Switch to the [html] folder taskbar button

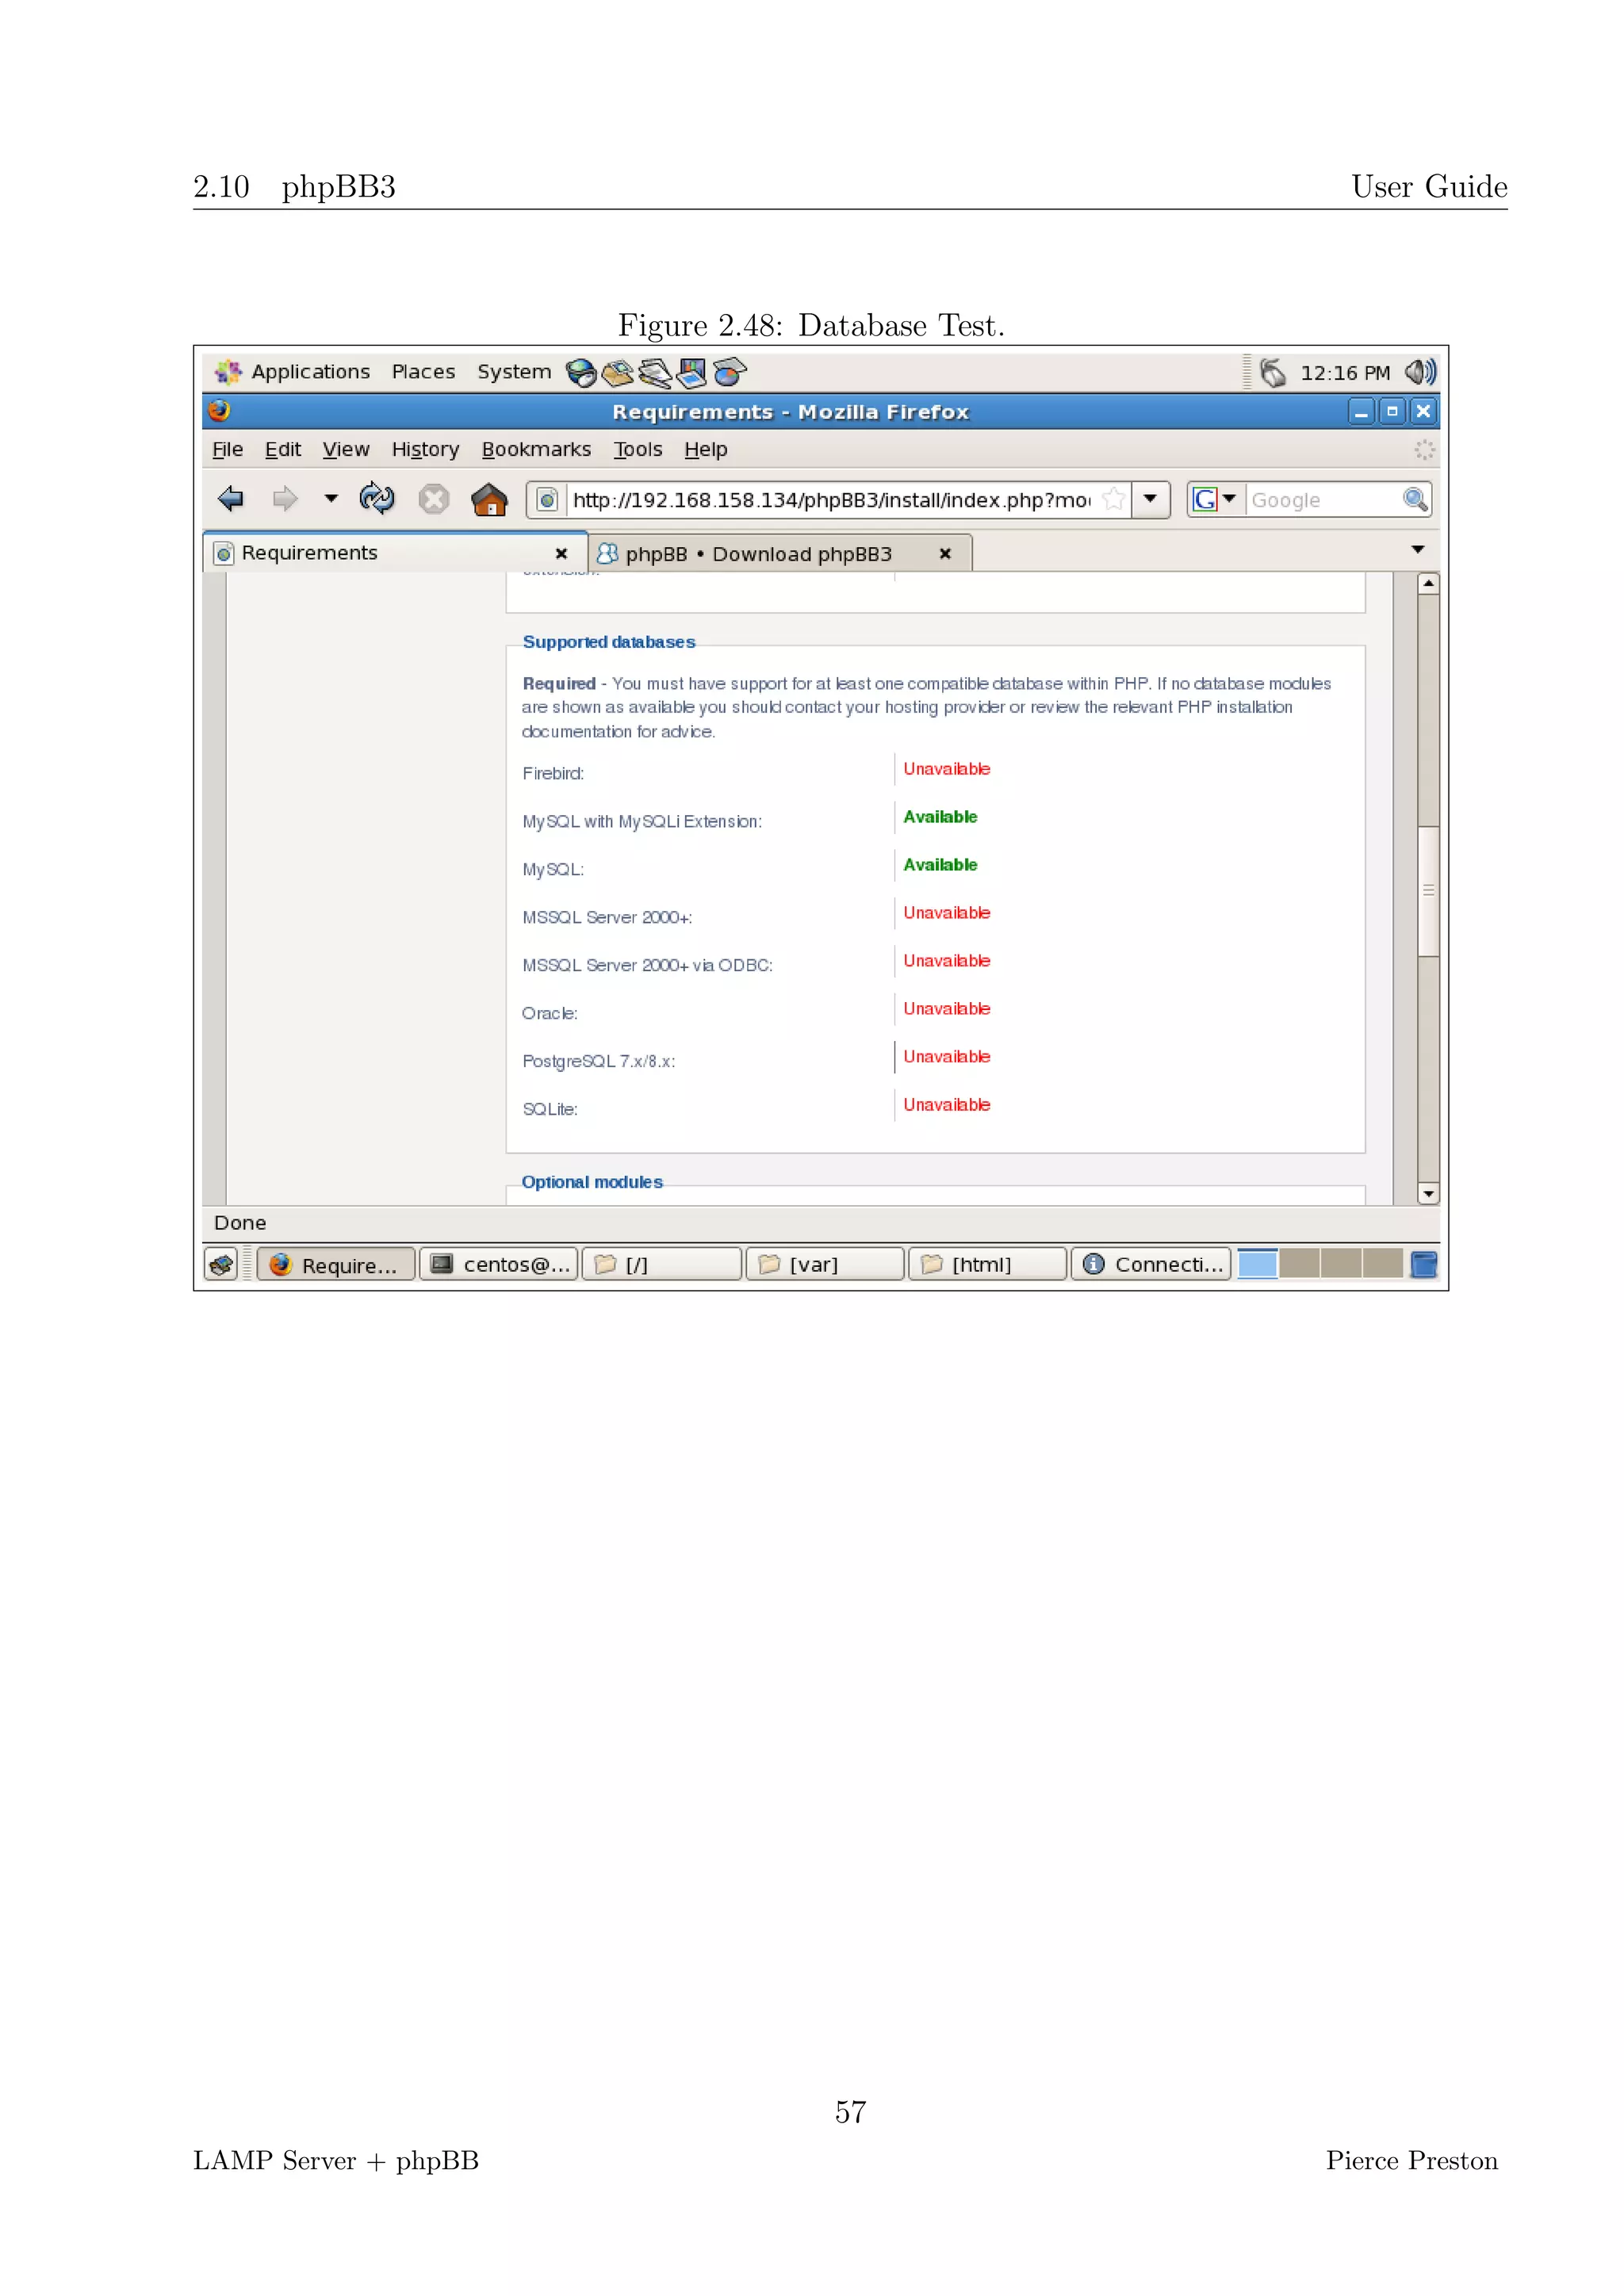click(x=988, y=1265)
